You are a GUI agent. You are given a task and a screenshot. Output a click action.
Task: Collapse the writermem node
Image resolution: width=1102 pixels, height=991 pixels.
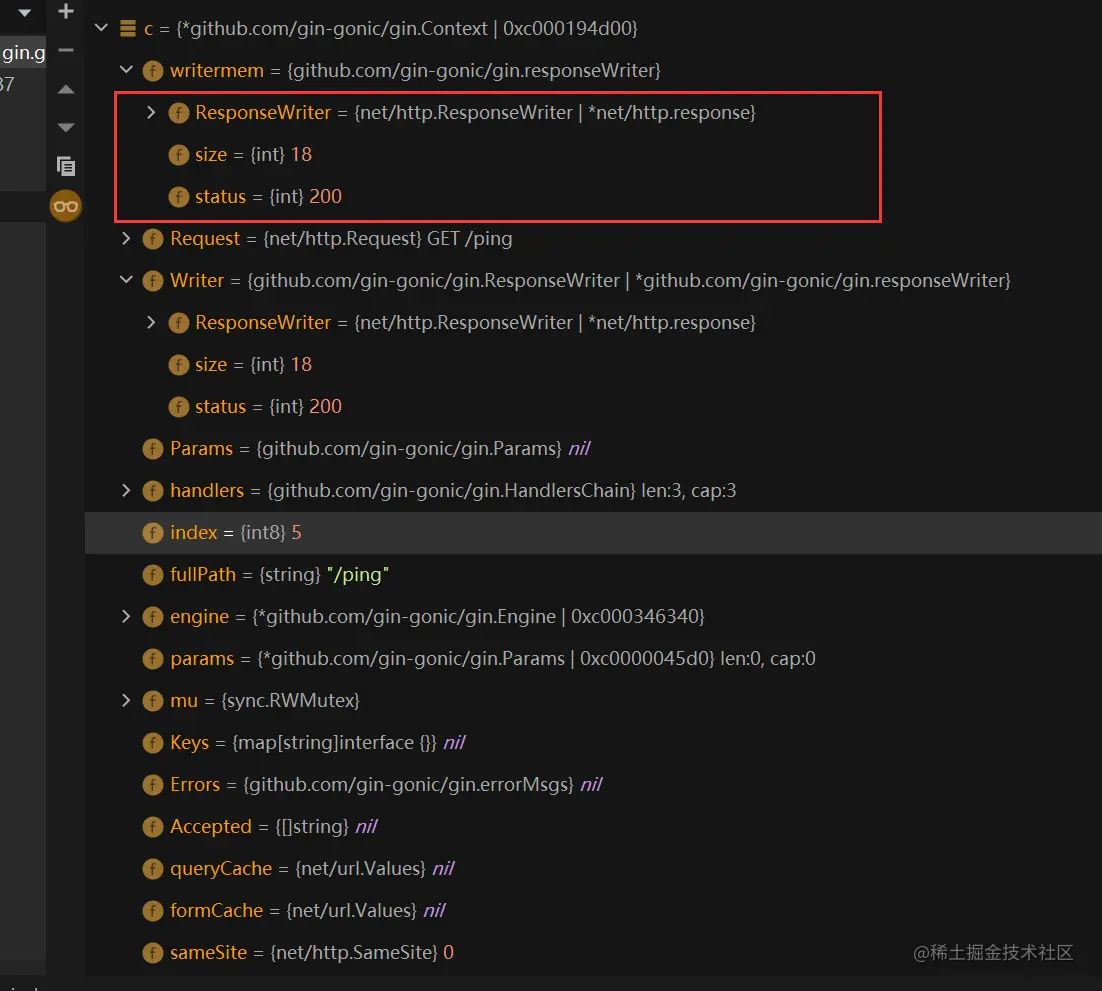pyautogui.click(x=127, y=70)
